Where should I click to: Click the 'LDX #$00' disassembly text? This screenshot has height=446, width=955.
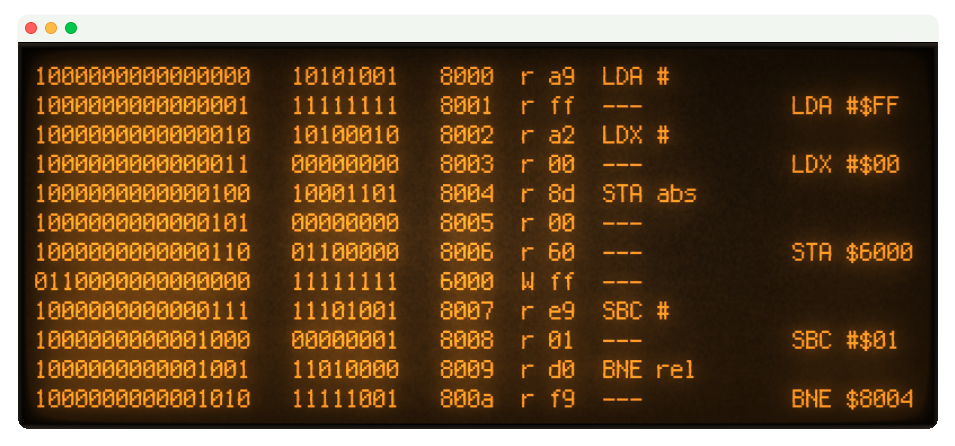coord(845,165)
